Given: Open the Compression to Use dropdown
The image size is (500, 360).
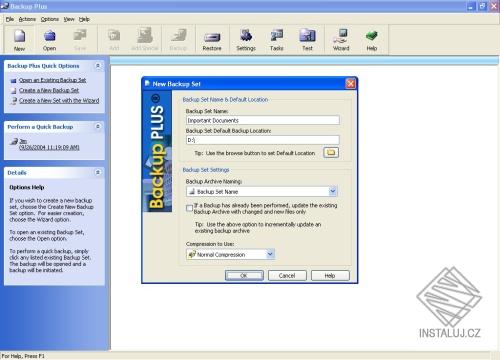Looking at the screenshot, I should (x=270, y=254).
